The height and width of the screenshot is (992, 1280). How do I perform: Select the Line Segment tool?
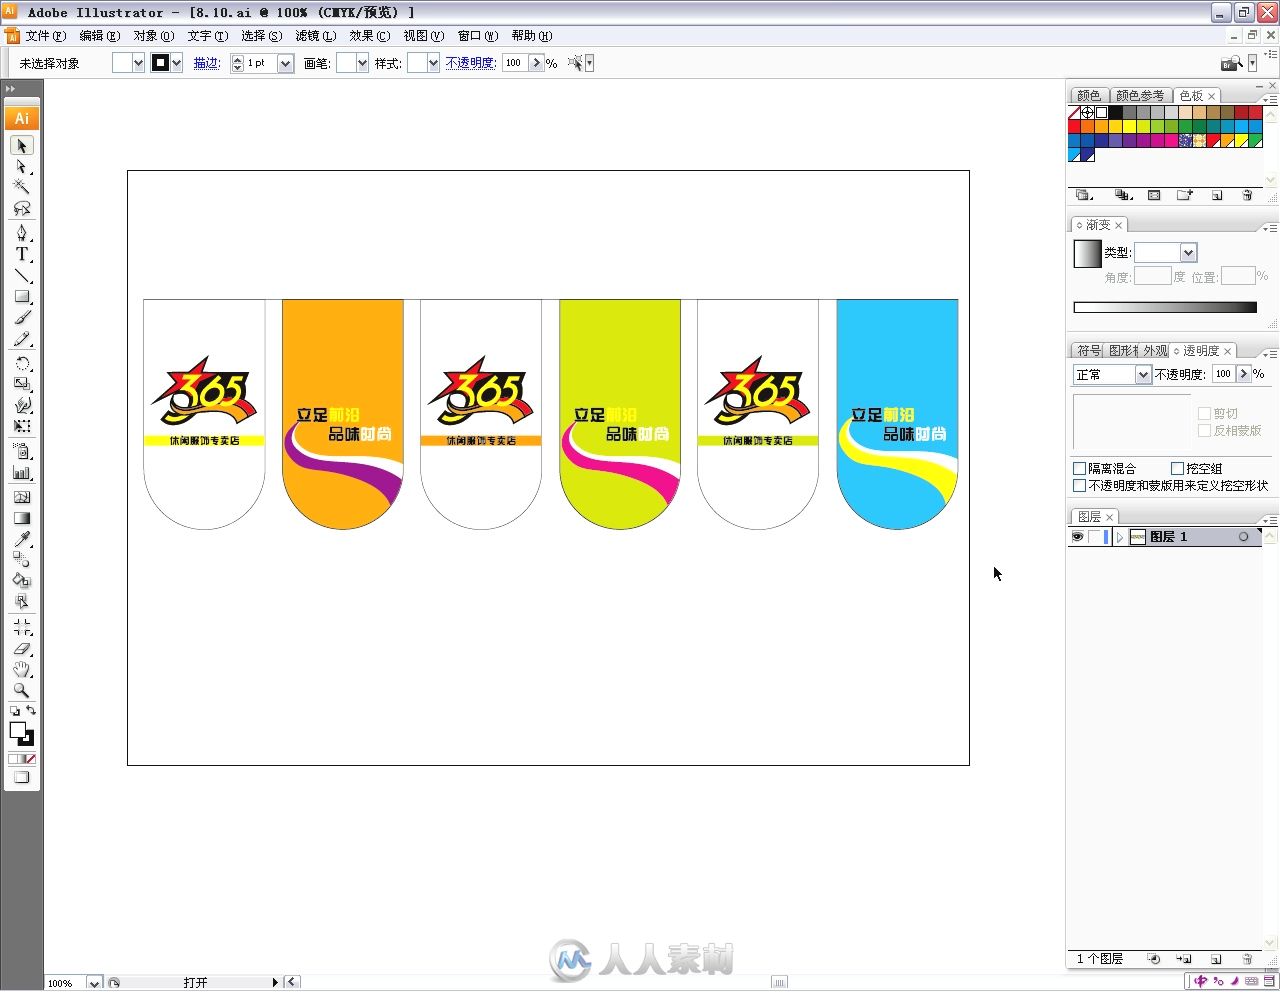pos(22,275)
